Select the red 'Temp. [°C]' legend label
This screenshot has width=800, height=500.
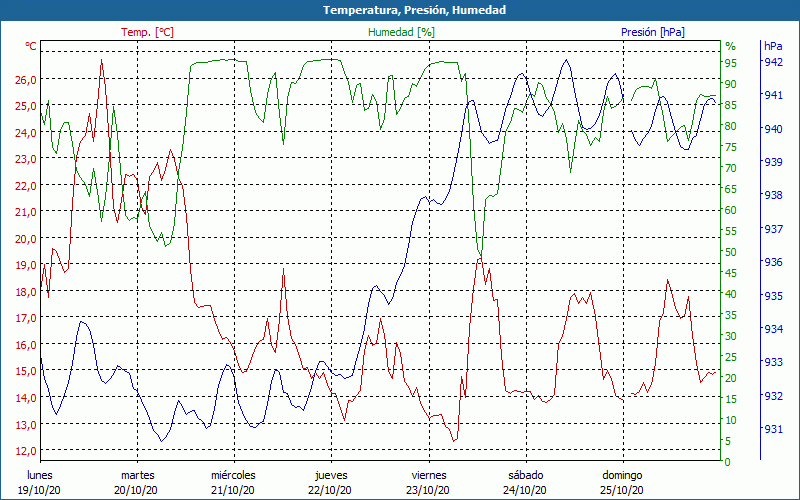coord(147,32)
